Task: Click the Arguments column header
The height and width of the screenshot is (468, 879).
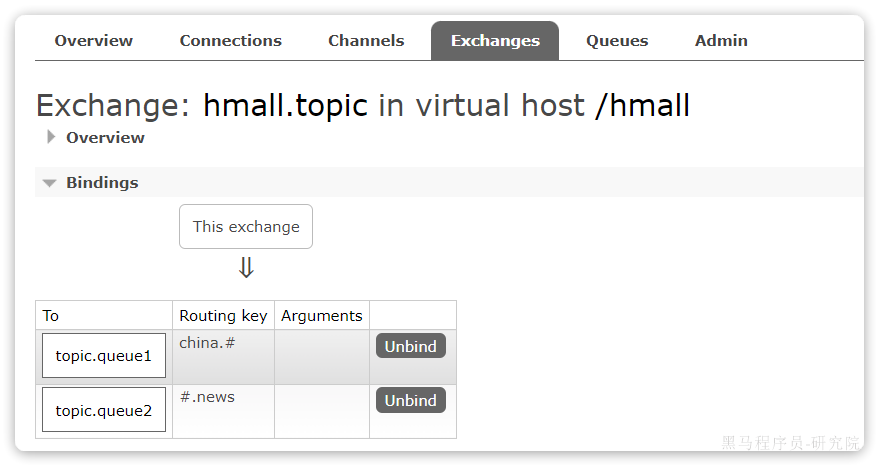Action: (x=321, y=316)
